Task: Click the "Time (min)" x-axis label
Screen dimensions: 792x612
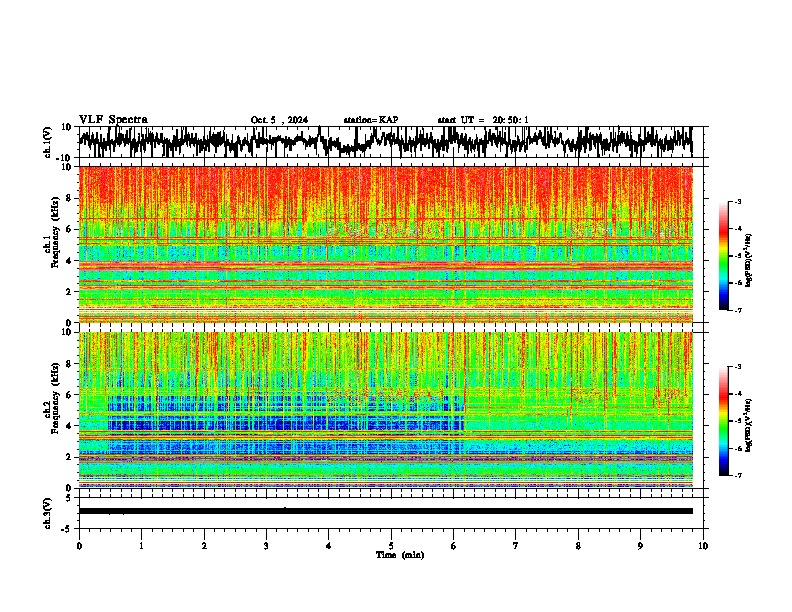Action: point(400,555)
